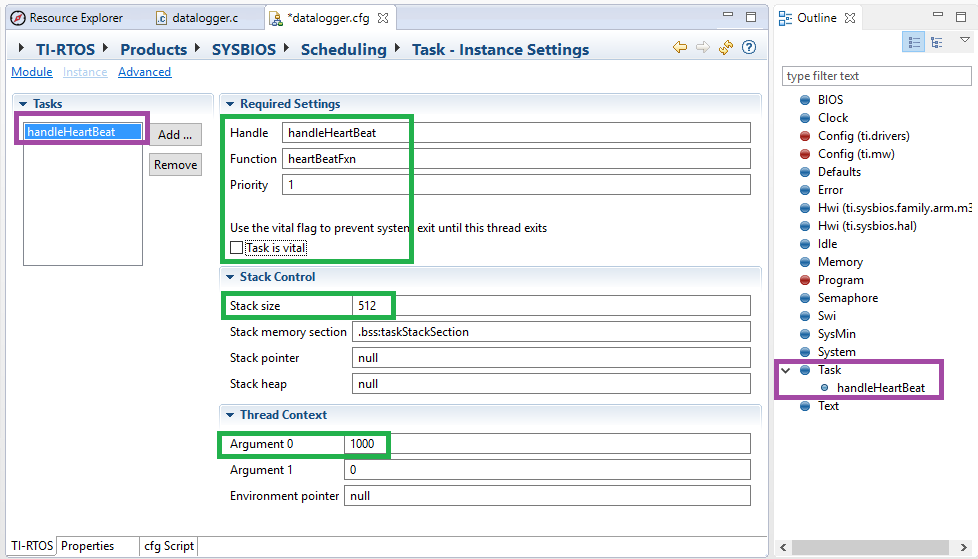This screenshot has height=559, width=978.
Task: Collapse the Stack Control section
Action: pyautogui.click(x=229, y=277)
